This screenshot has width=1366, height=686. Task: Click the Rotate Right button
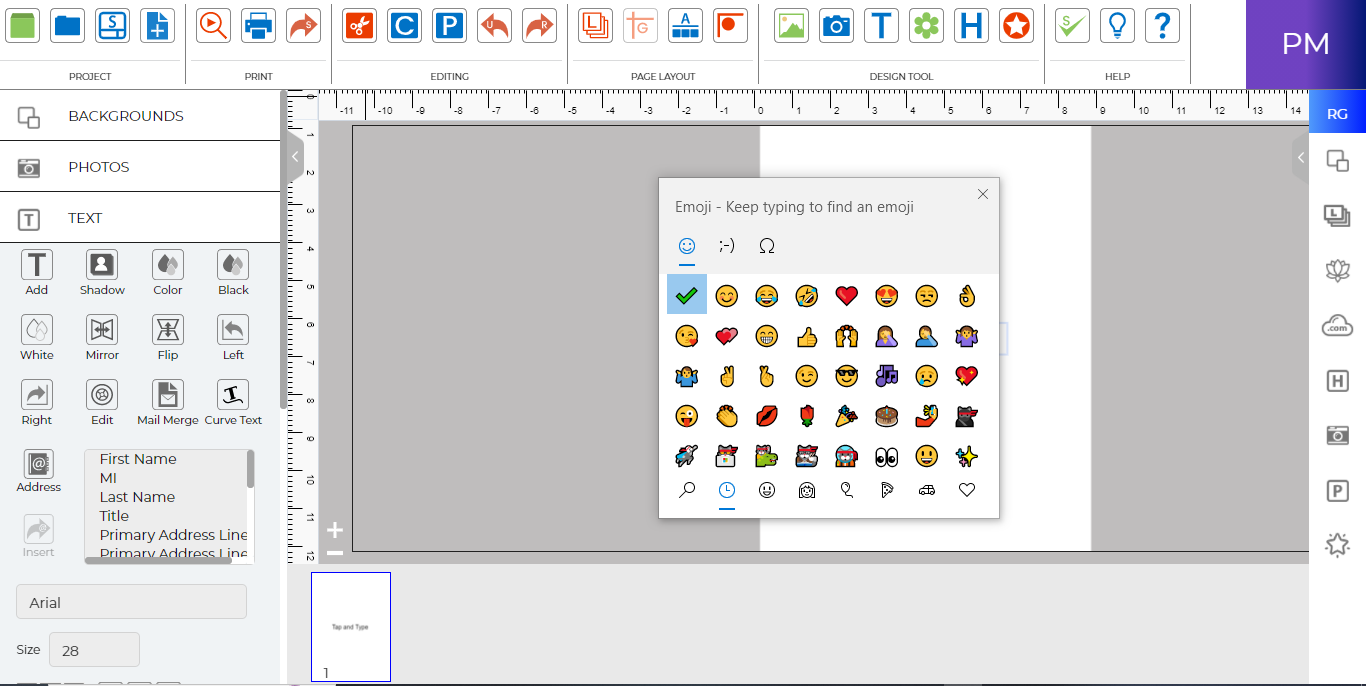[x=37, y=403]
